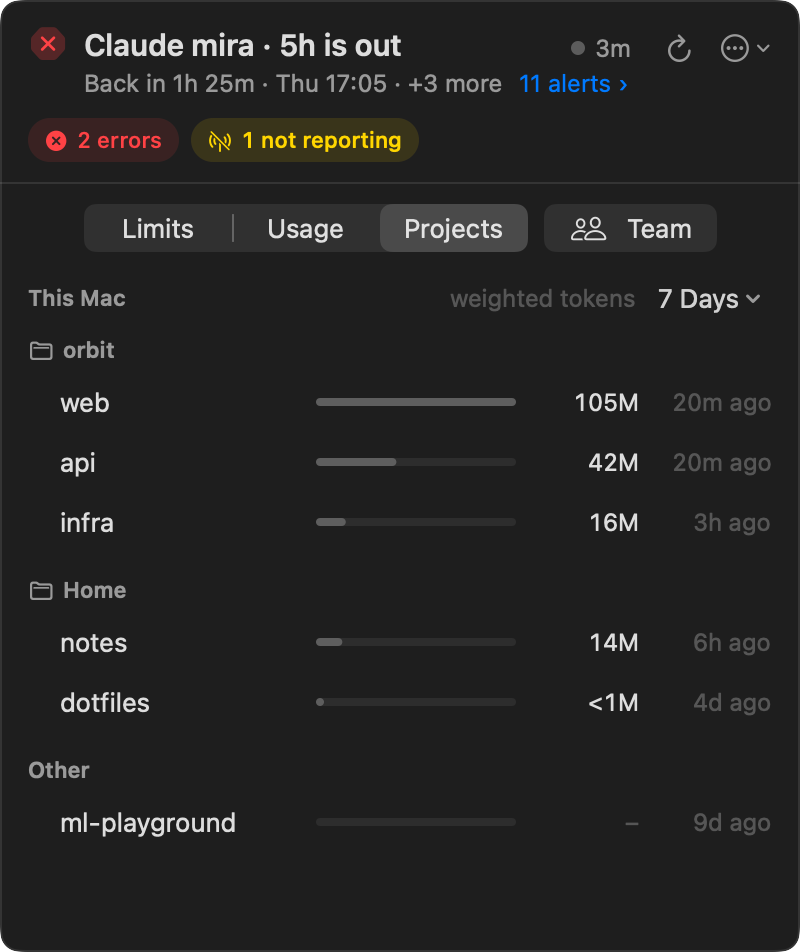The width and height of the screenshot is (800, 952).
Task: Open the ellipsis more-options menu
Action: [745, 49]
